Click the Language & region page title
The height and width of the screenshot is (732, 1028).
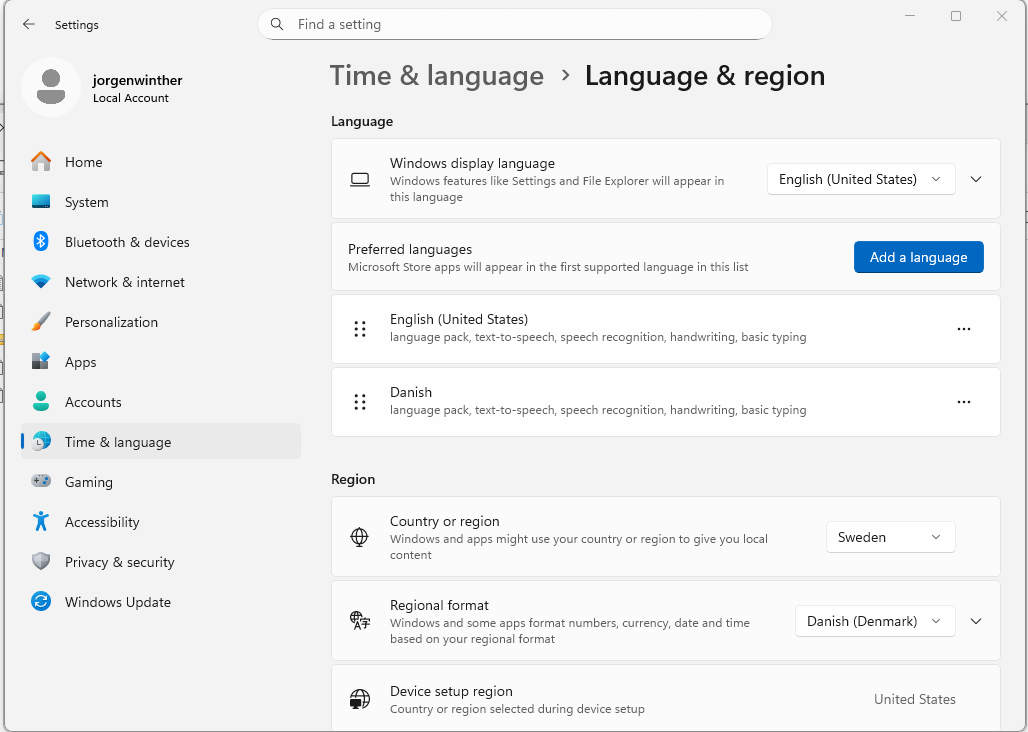tap(705, 76)
